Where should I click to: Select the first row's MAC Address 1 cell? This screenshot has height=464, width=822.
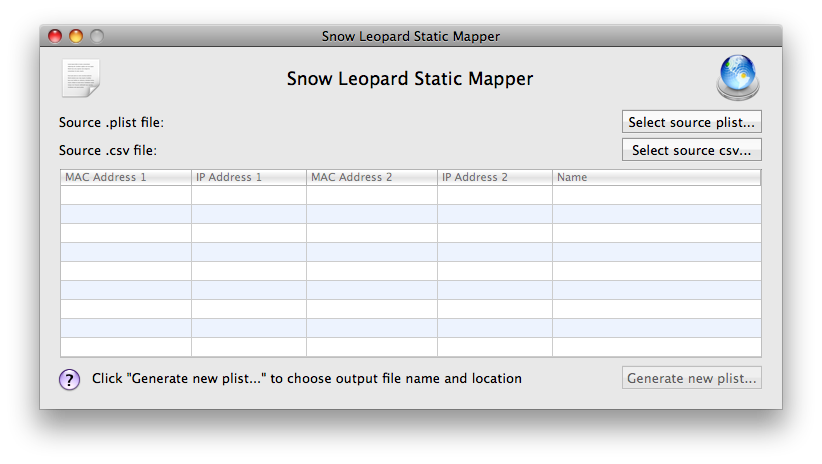(x=126, y=195)
